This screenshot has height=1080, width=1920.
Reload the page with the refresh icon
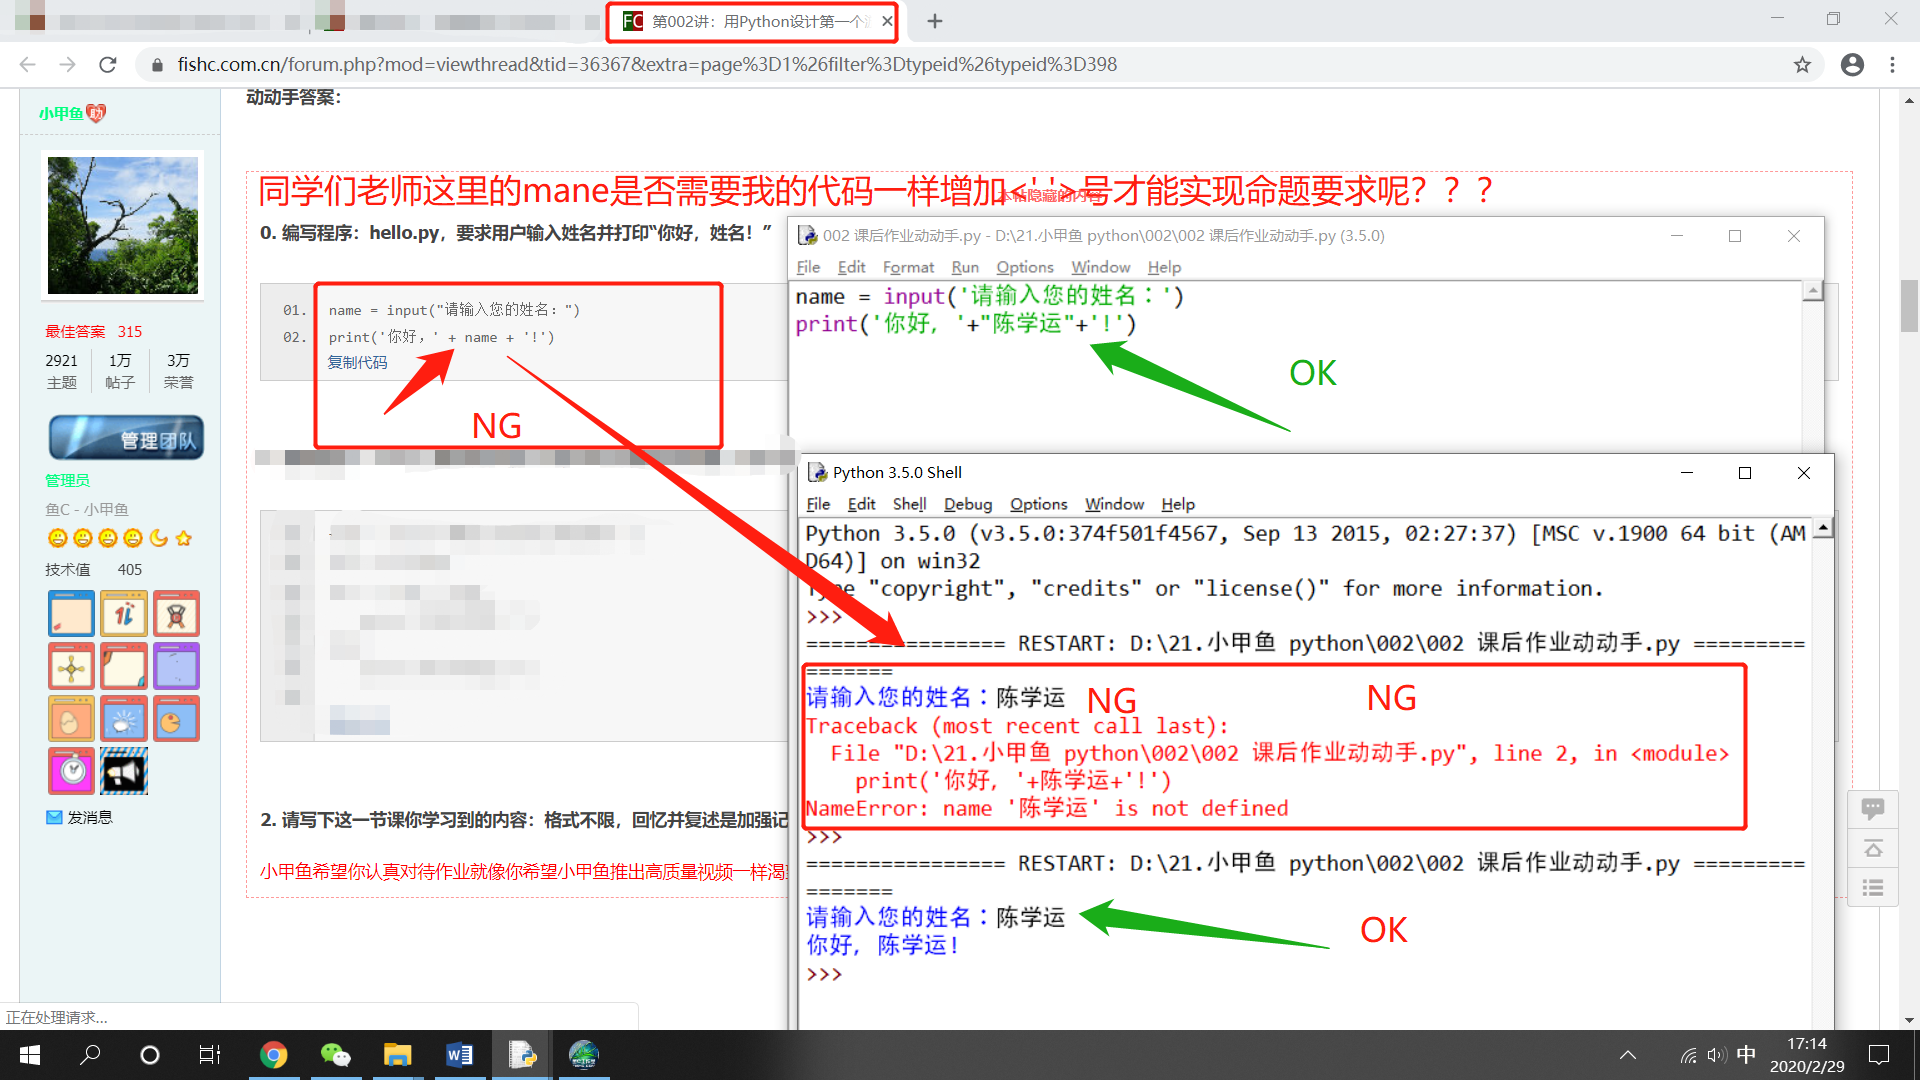[x=108, y=65]
